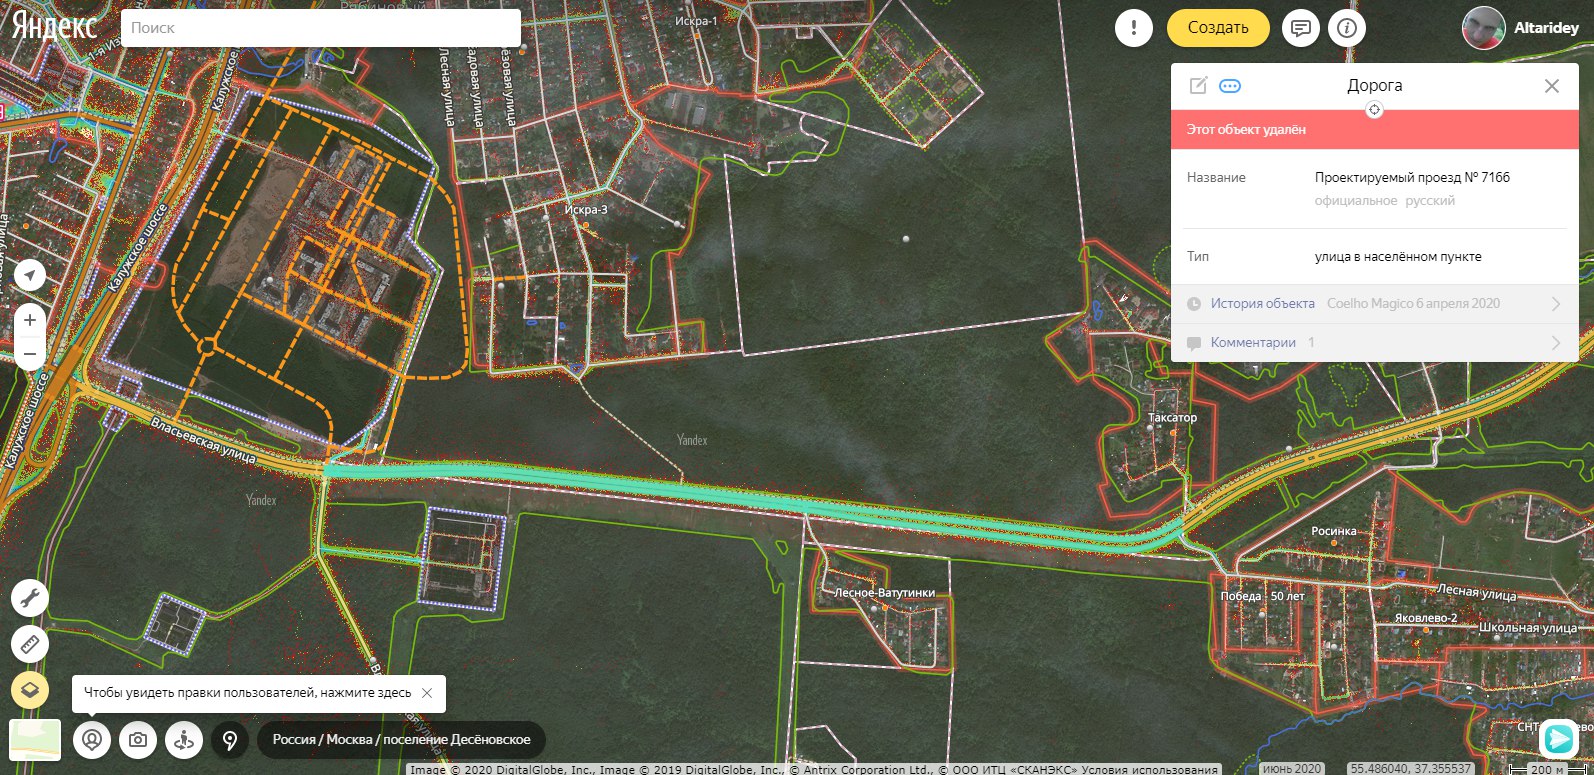Open the three-dots more menu in panel
Image resolution: width=1594 pixels, height=775 pixels.
1230,86
